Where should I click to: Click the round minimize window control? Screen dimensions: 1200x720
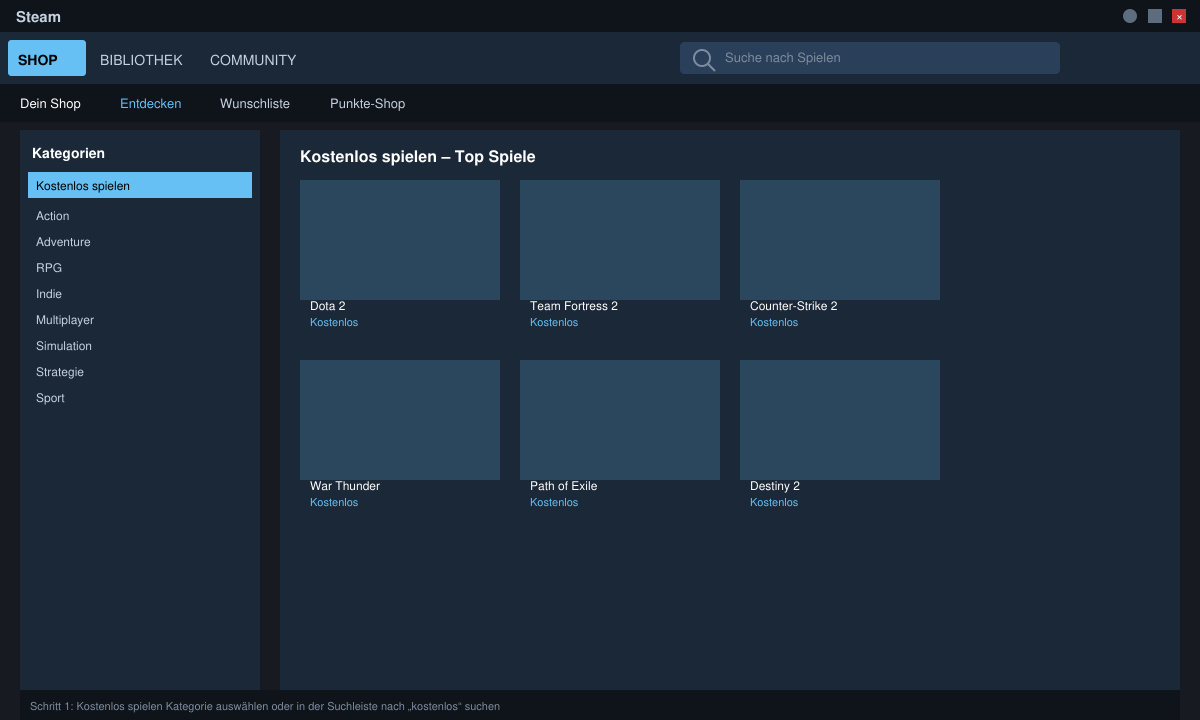click(1130, 16)
